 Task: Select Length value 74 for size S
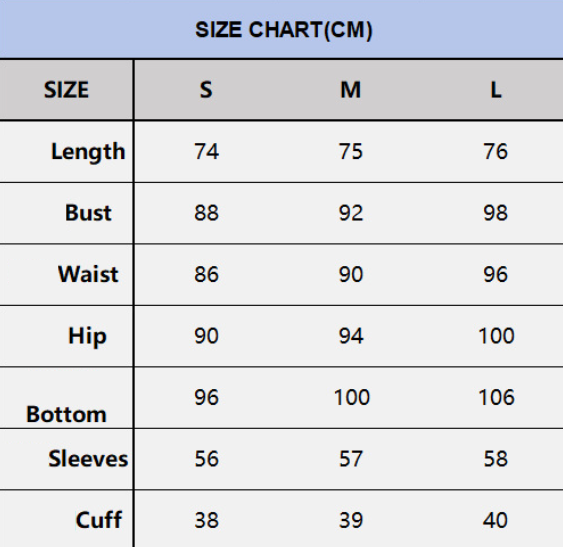[x=206, y=151]
